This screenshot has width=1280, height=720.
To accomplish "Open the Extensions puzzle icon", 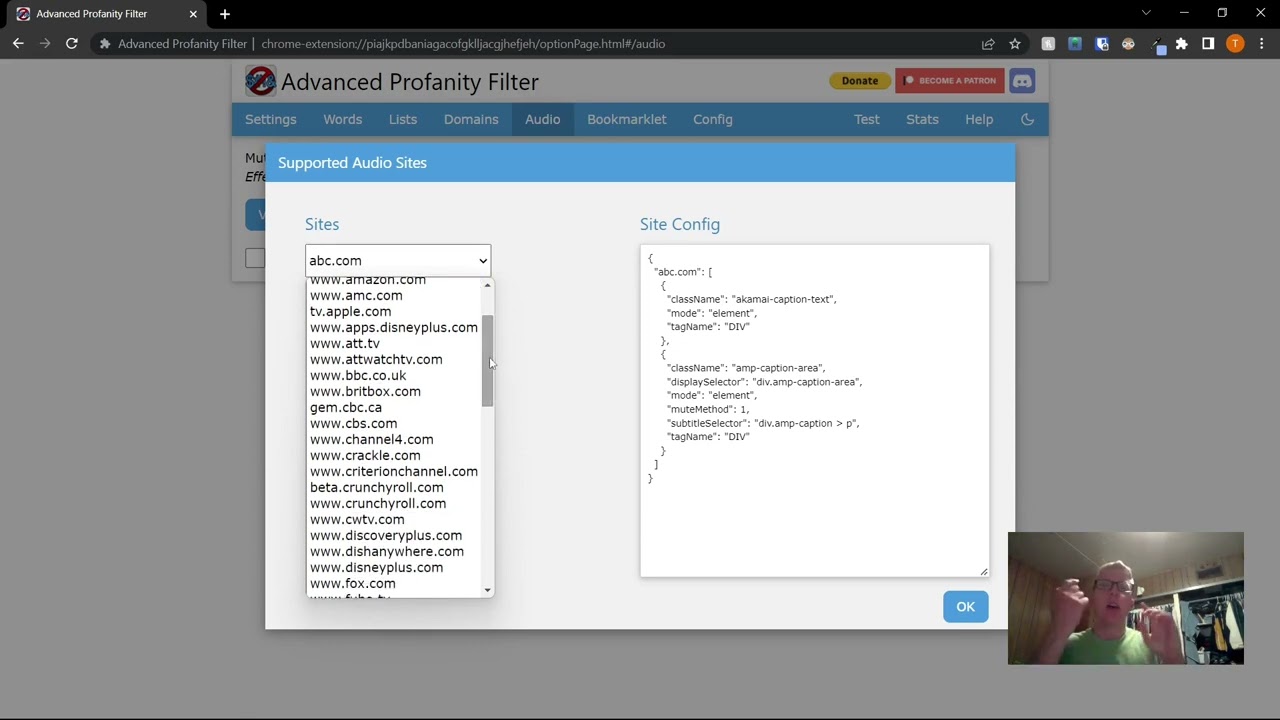I will coord(1182,44).
